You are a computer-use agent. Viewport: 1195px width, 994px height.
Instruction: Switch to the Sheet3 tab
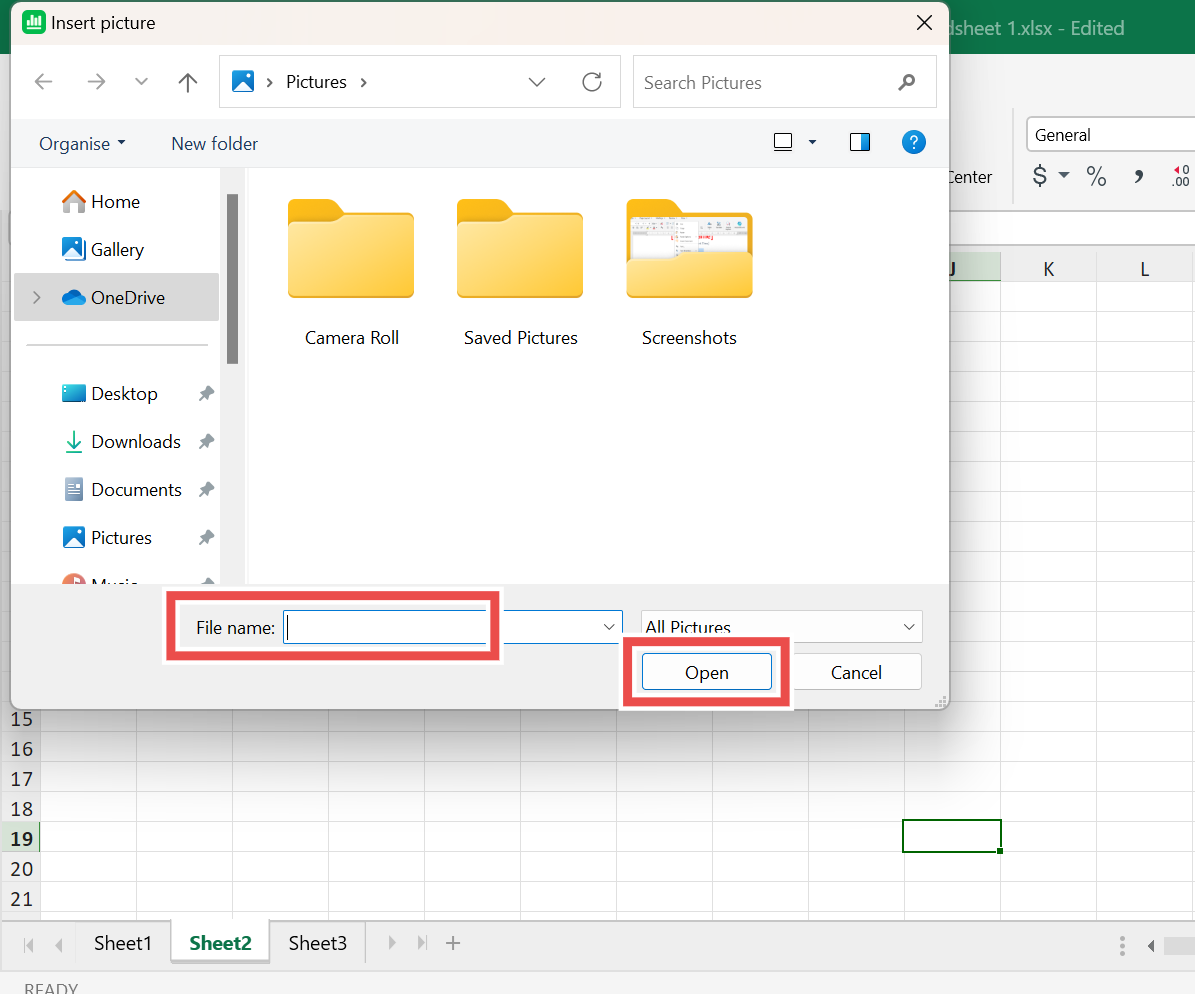(317, 943)
